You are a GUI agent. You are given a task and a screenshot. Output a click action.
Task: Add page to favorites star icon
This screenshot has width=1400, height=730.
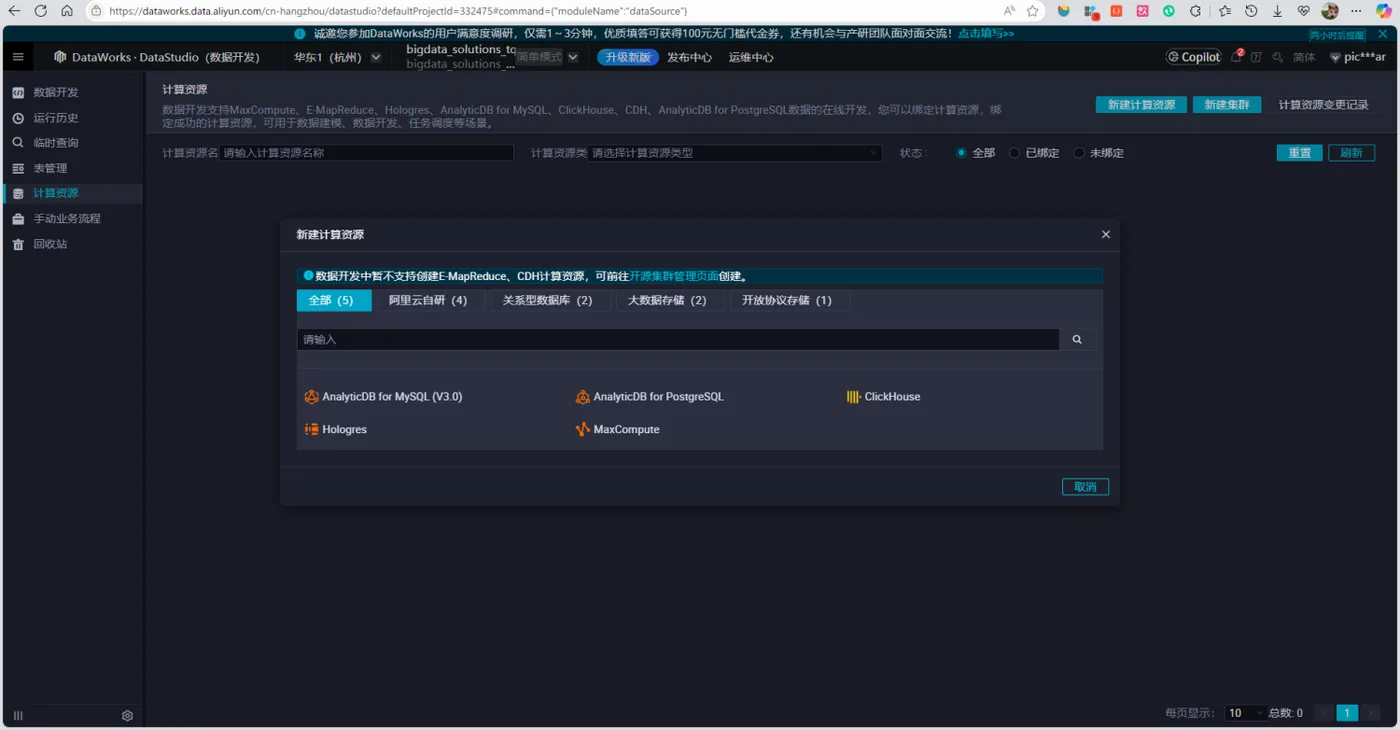[1033, 11]
